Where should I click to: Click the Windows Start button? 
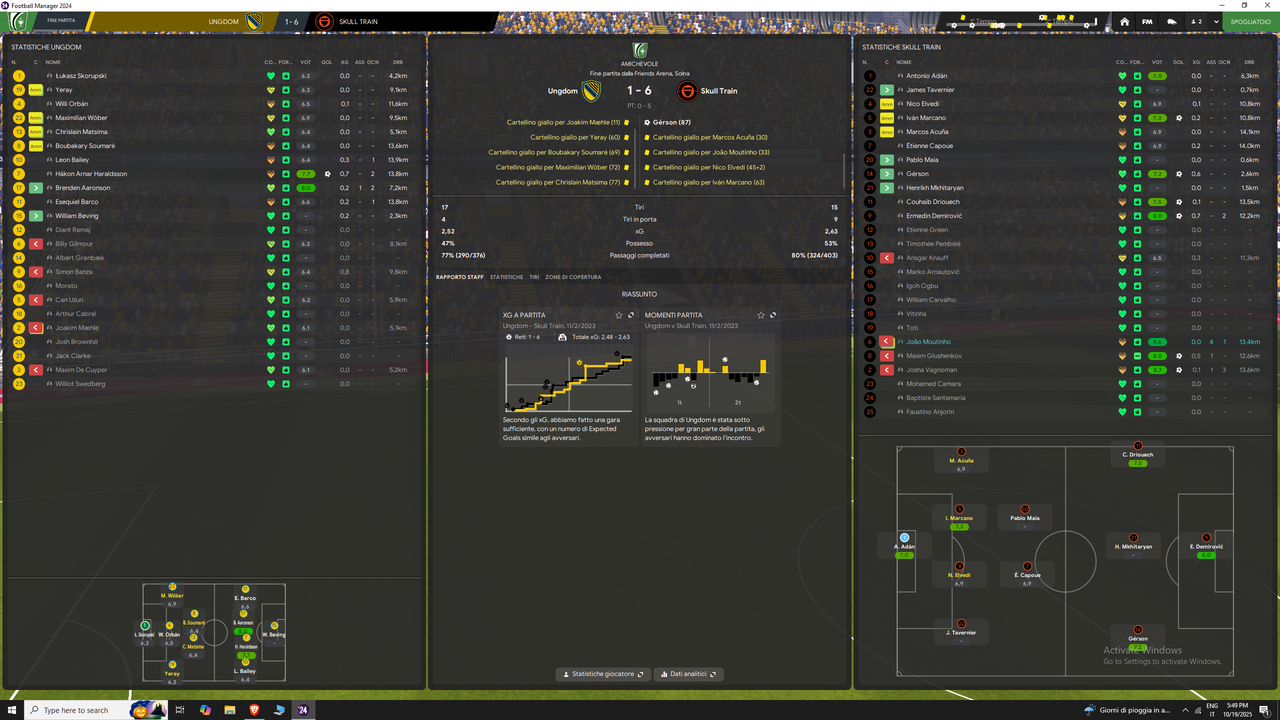click(12, 710)
